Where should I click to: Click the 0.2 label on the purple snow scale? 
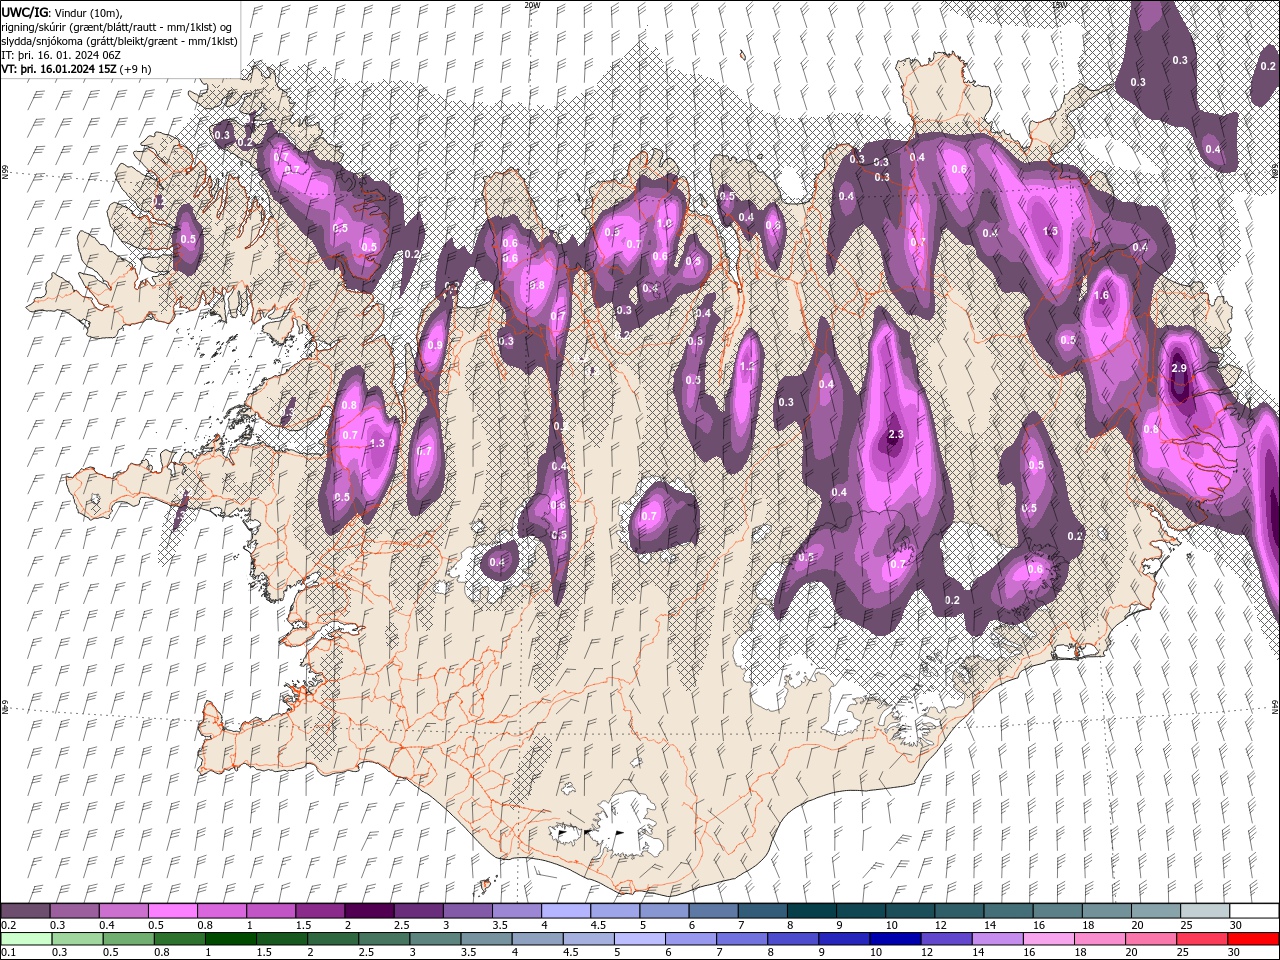click(x=8, y=925)
